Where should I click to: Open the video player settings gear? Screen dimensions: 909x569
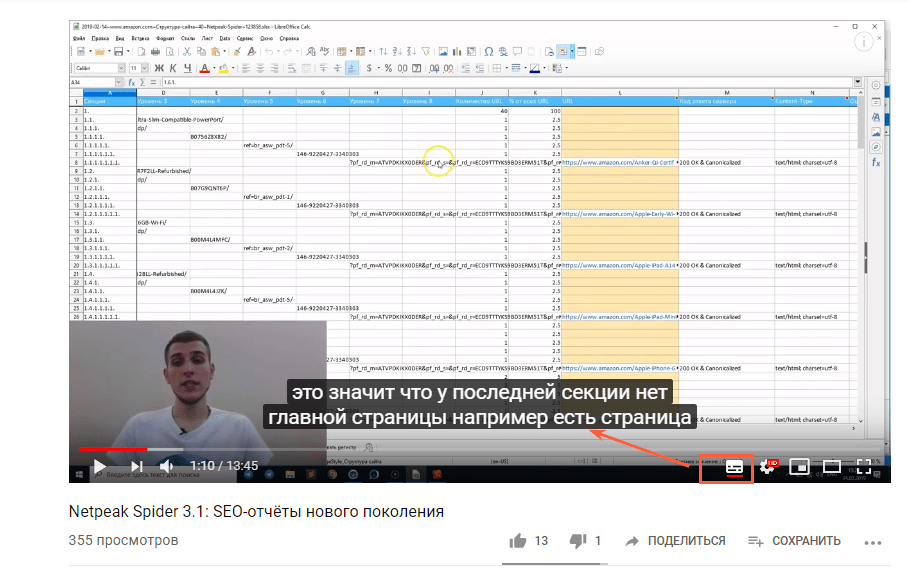click(766, 467)
